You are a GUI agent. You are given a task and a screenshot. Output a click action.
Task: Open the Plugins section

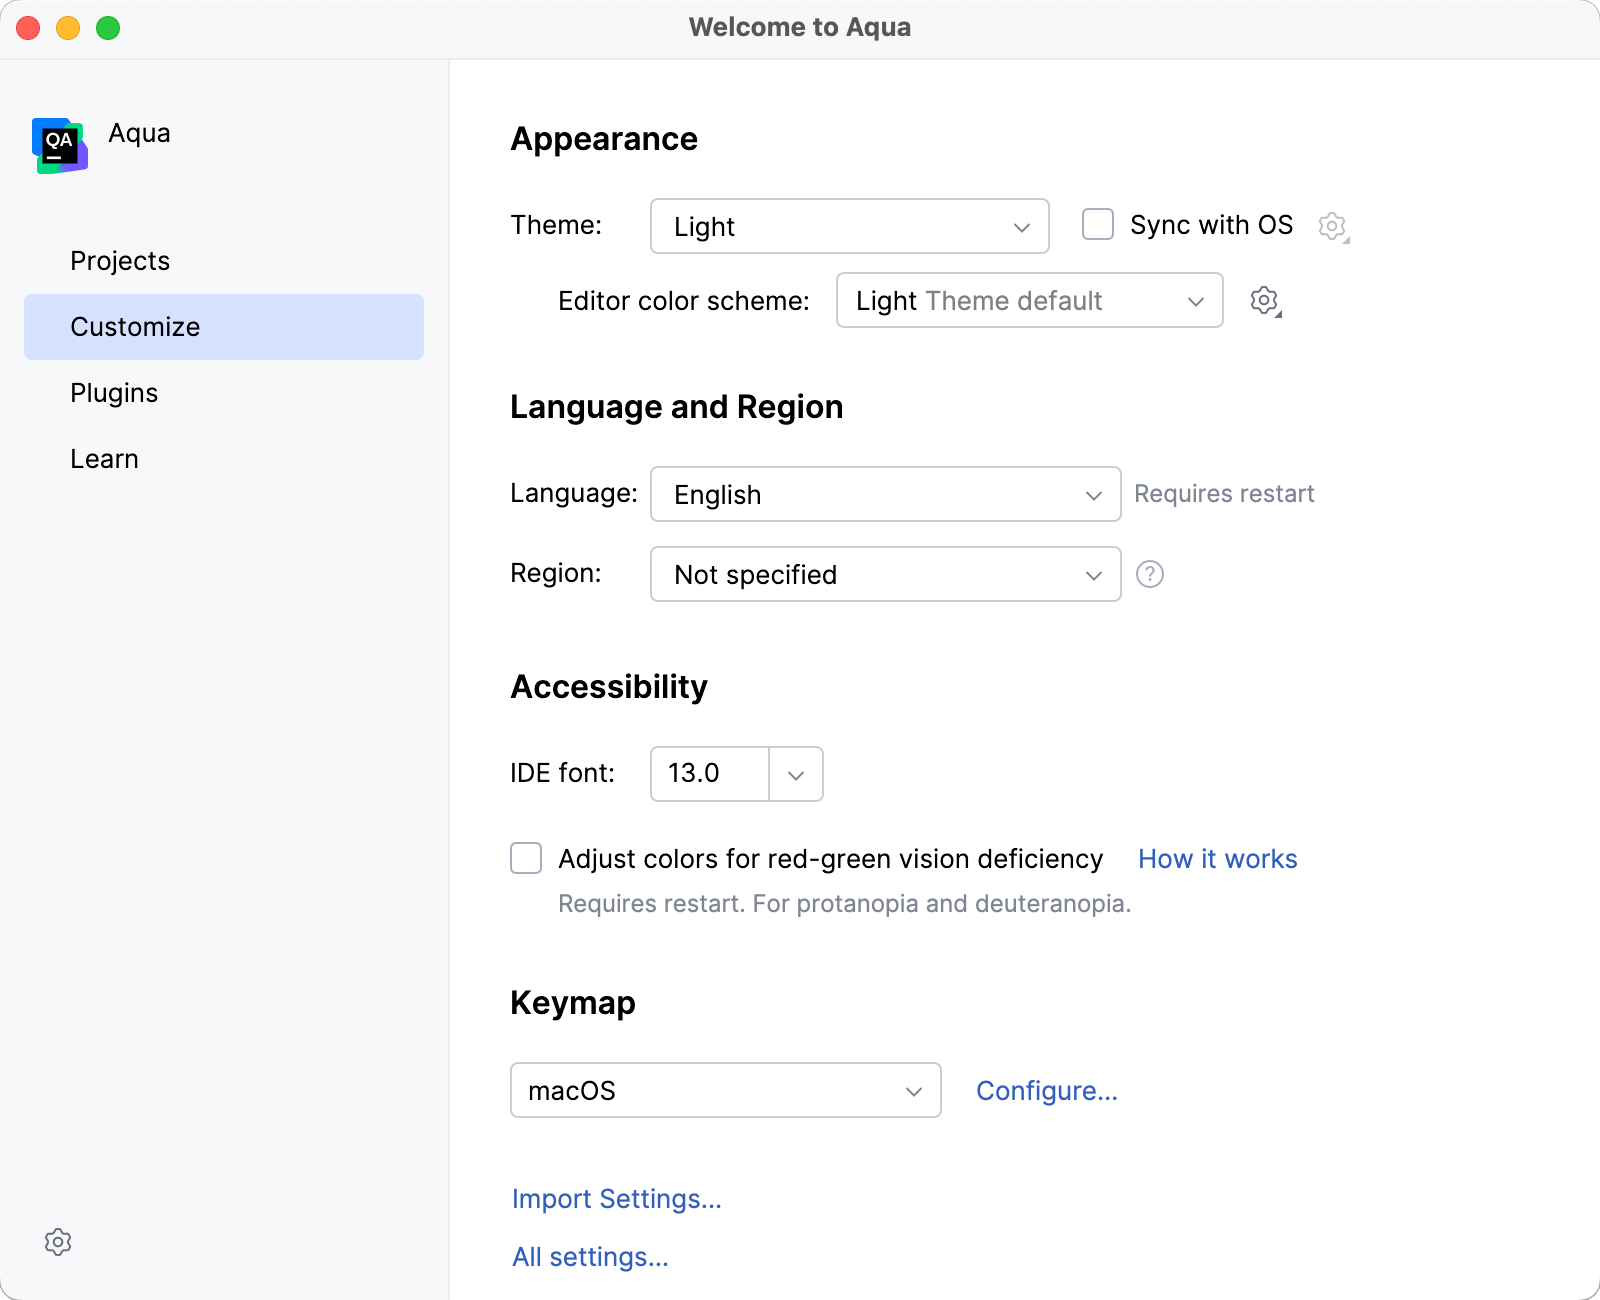pyautogui.click(x=224, y=393)
